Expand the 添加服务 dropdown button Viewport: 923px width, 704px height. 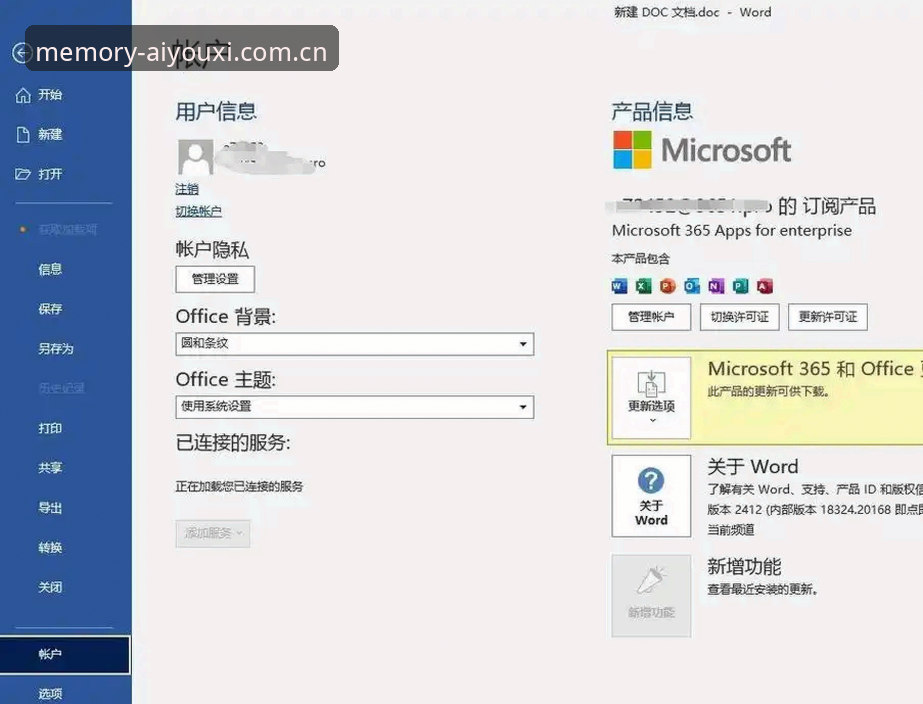(213, 533)
